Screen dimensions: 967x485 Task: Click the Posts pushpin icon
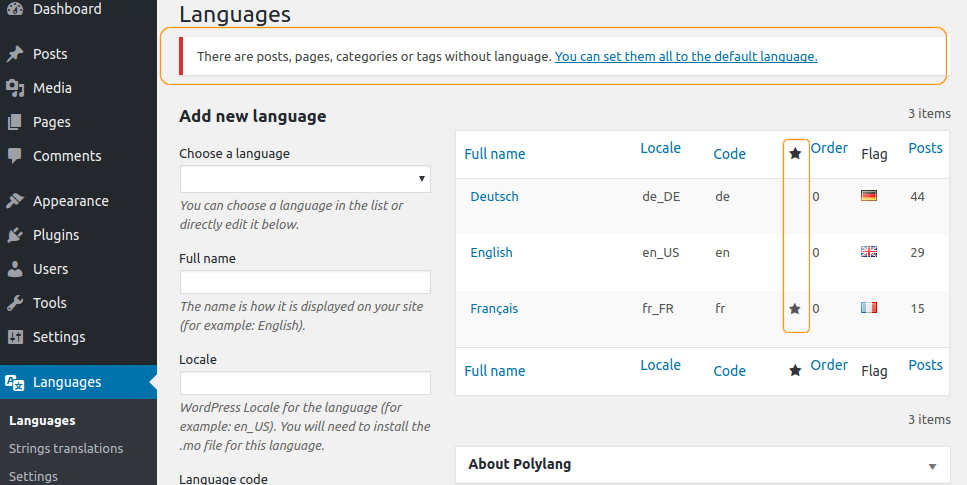tap(15, 54)
